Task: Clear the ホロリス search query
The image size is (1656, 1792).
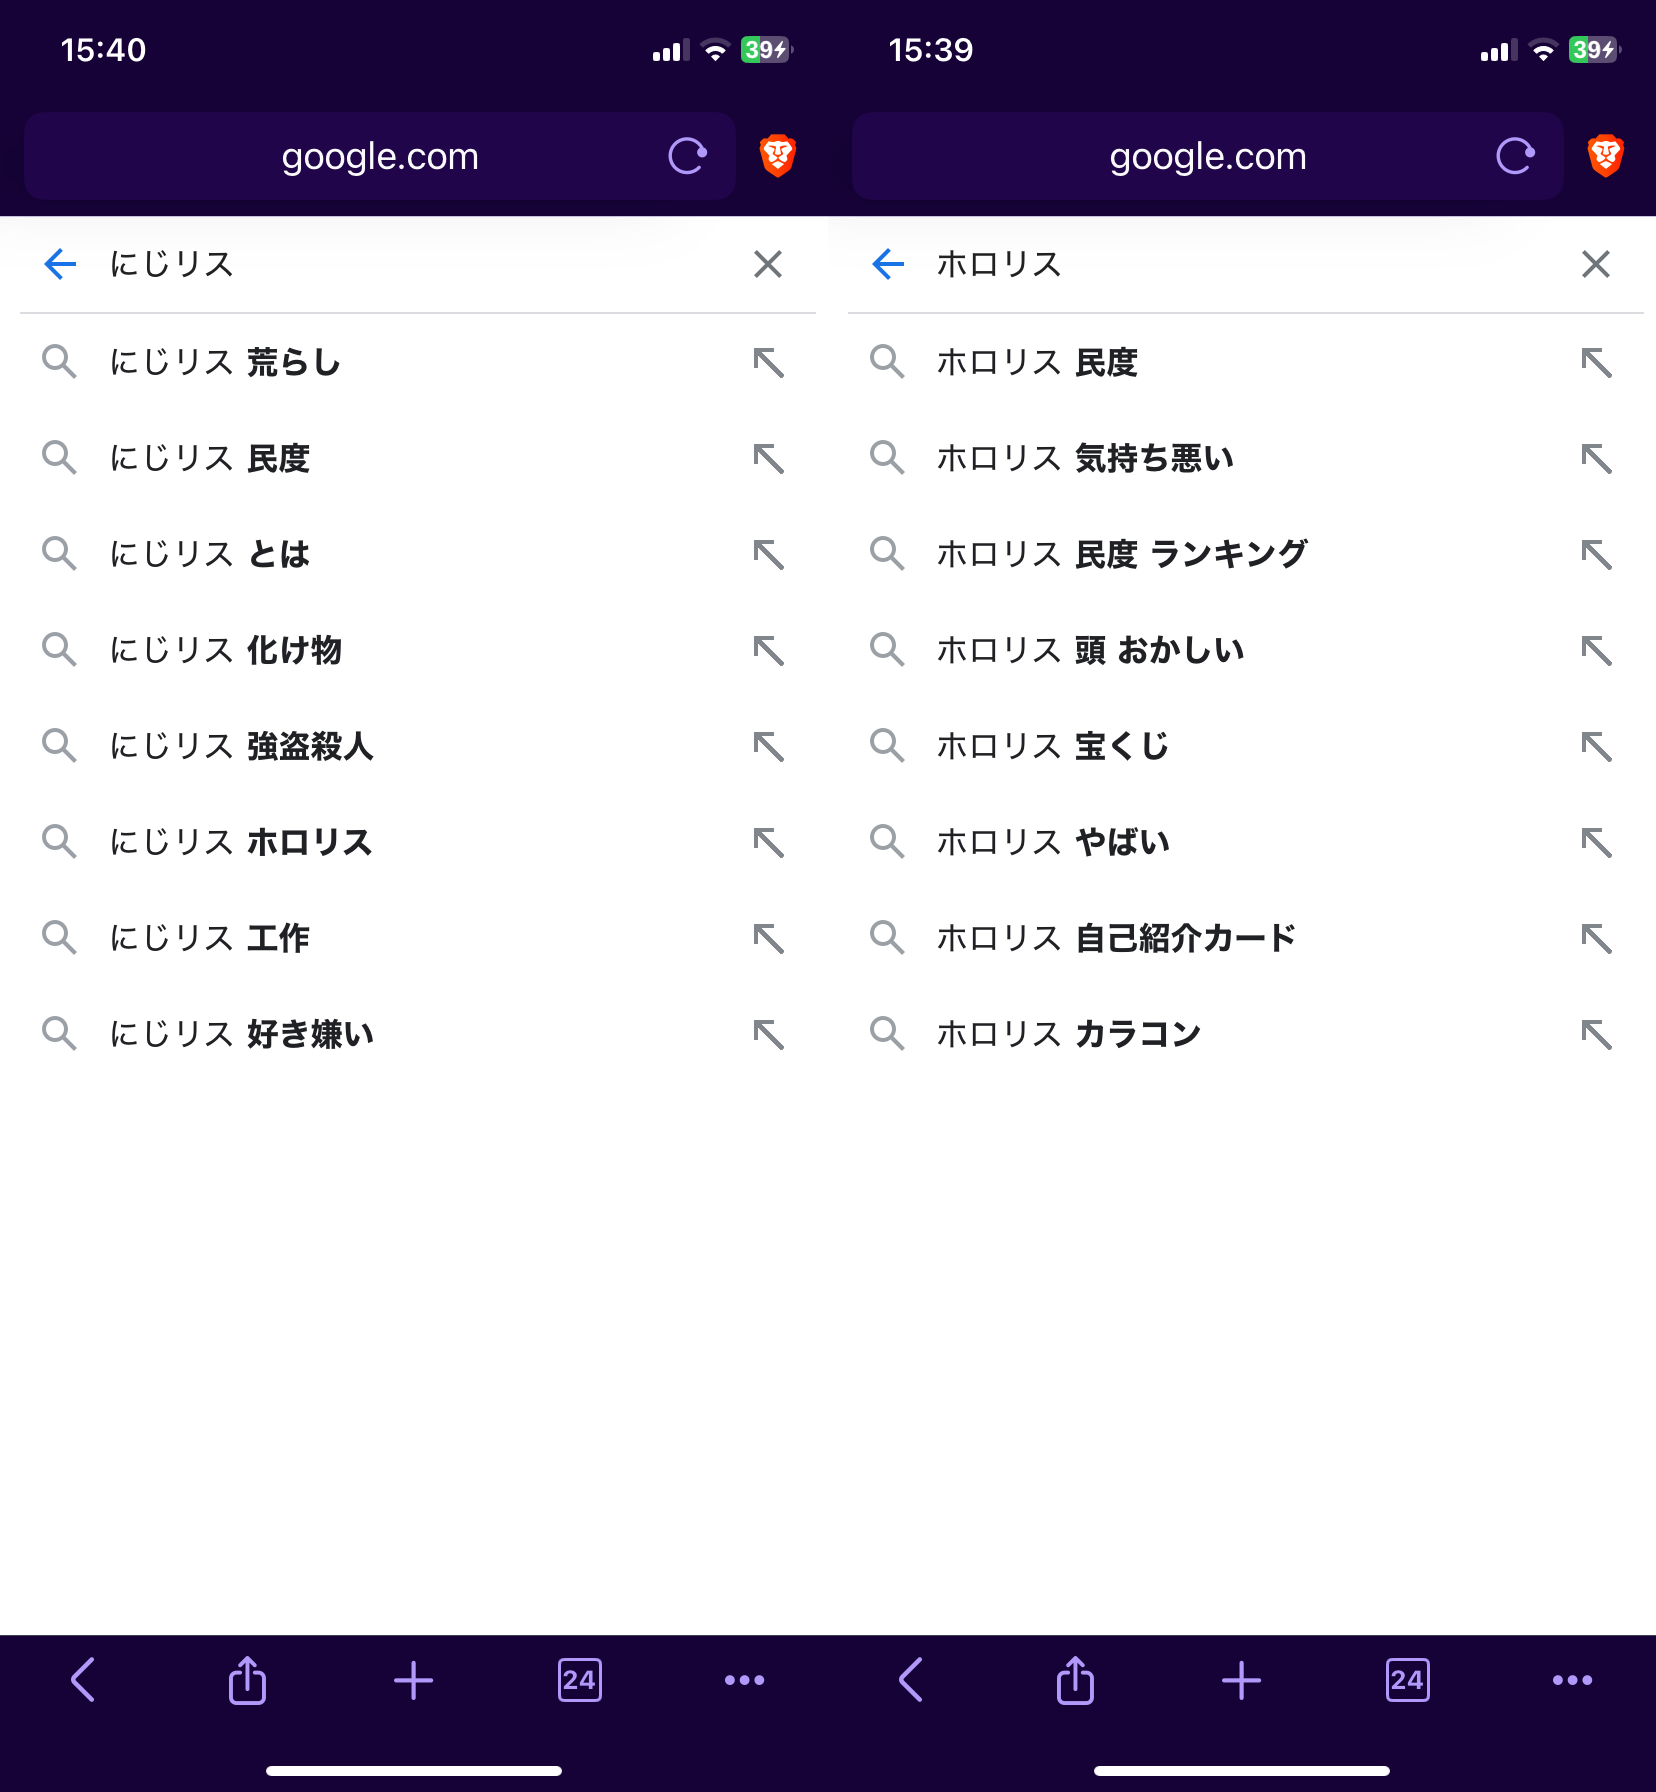Action: tap(1595, 264)
